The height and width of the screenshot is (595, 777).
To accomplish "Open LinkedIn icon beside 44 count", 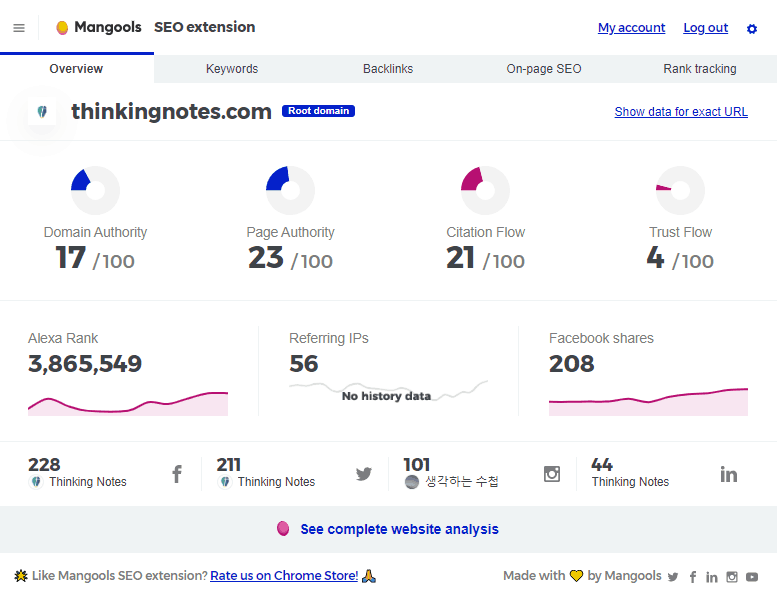I will [x=728, y=475].
